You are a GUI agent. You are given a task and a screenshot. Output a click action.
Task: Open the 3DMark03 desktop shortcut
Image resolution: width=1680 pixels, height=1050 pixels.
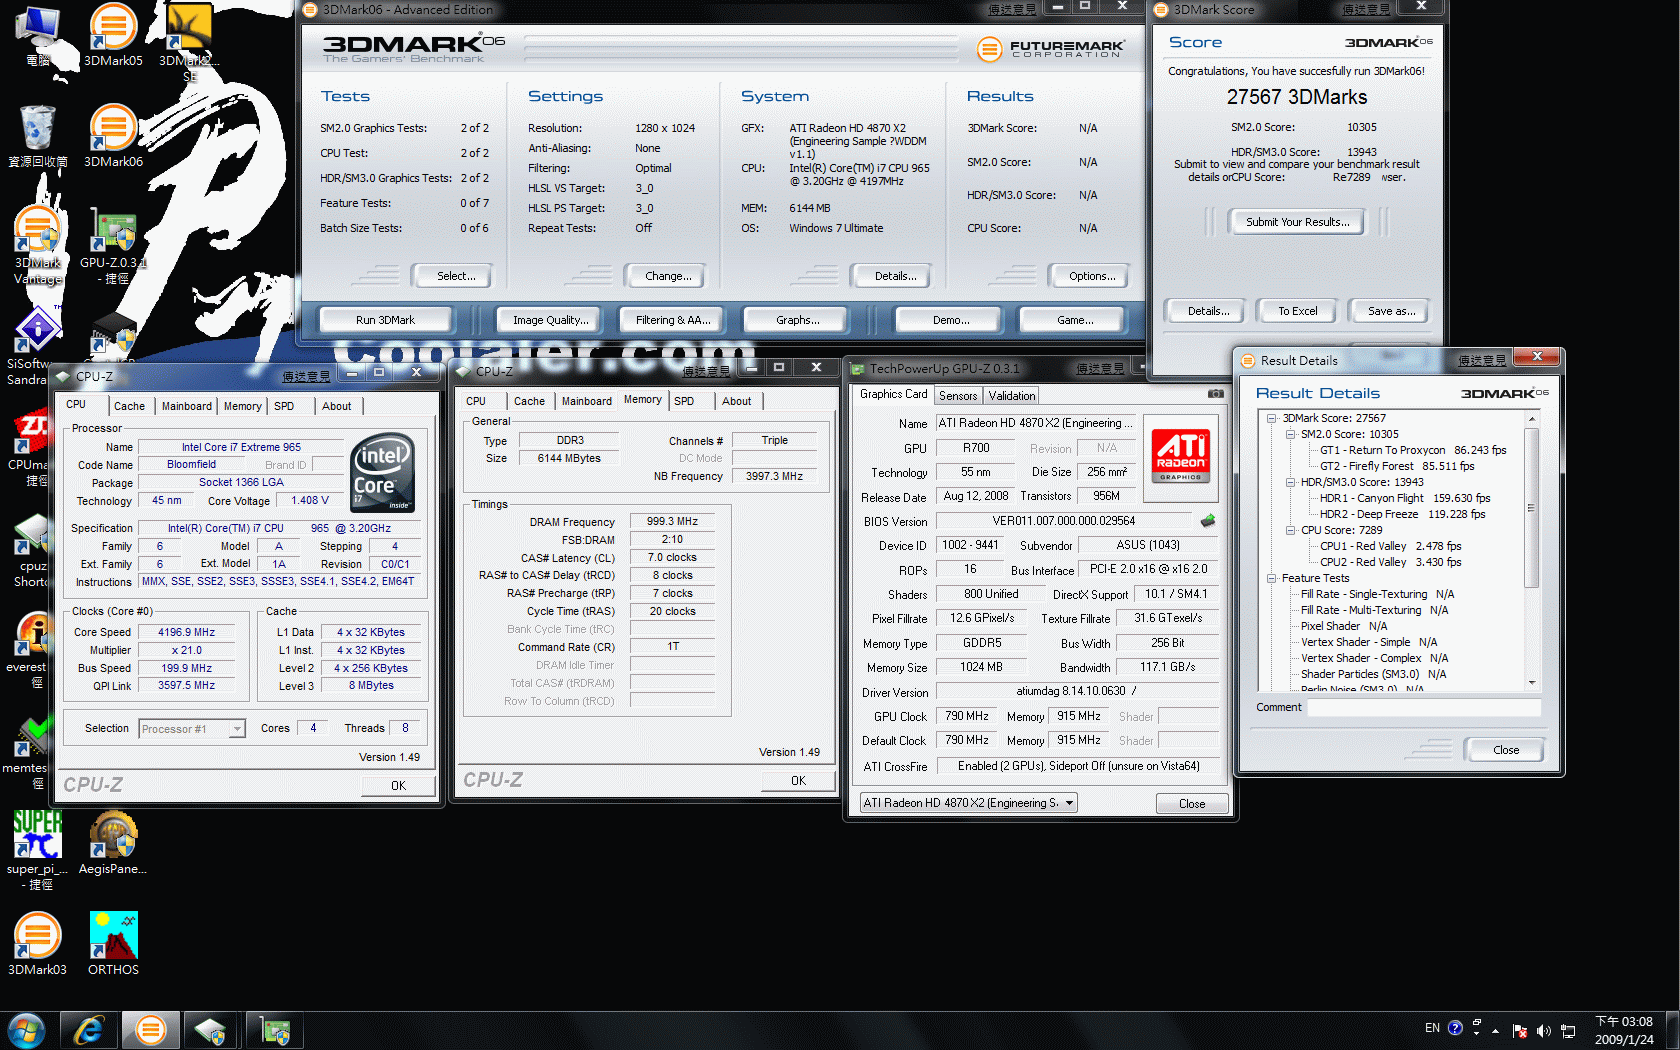tap(38, 942)
